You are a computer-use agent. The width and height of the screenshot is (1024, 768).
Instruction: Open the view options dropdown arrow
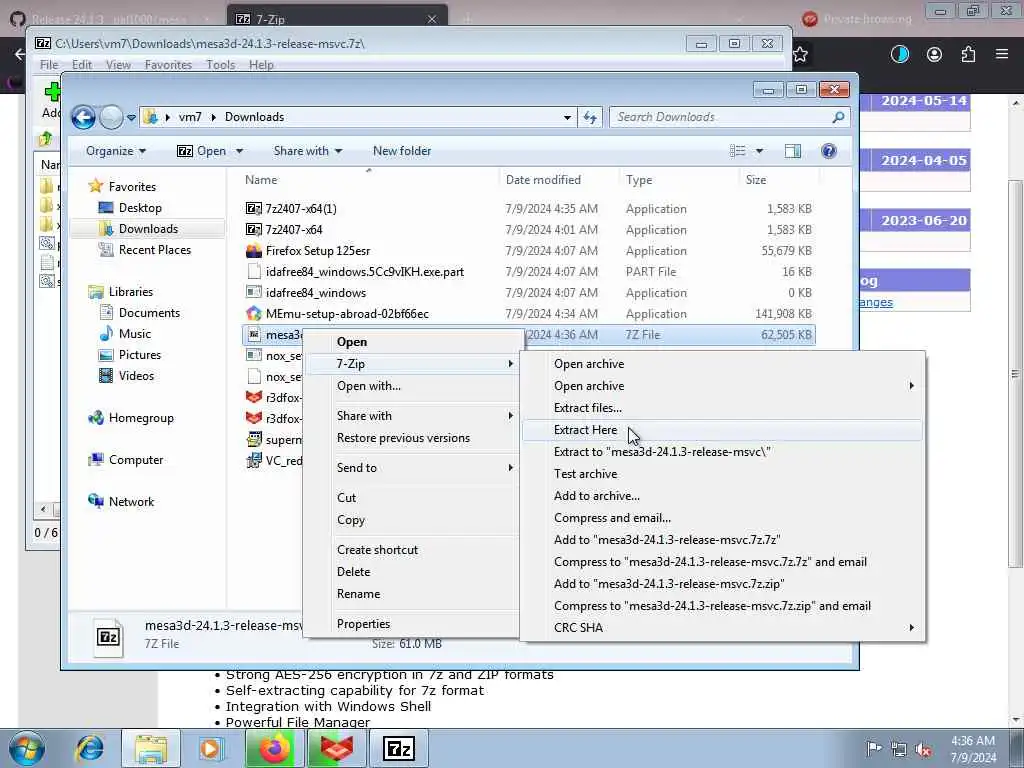coord(759,152)
